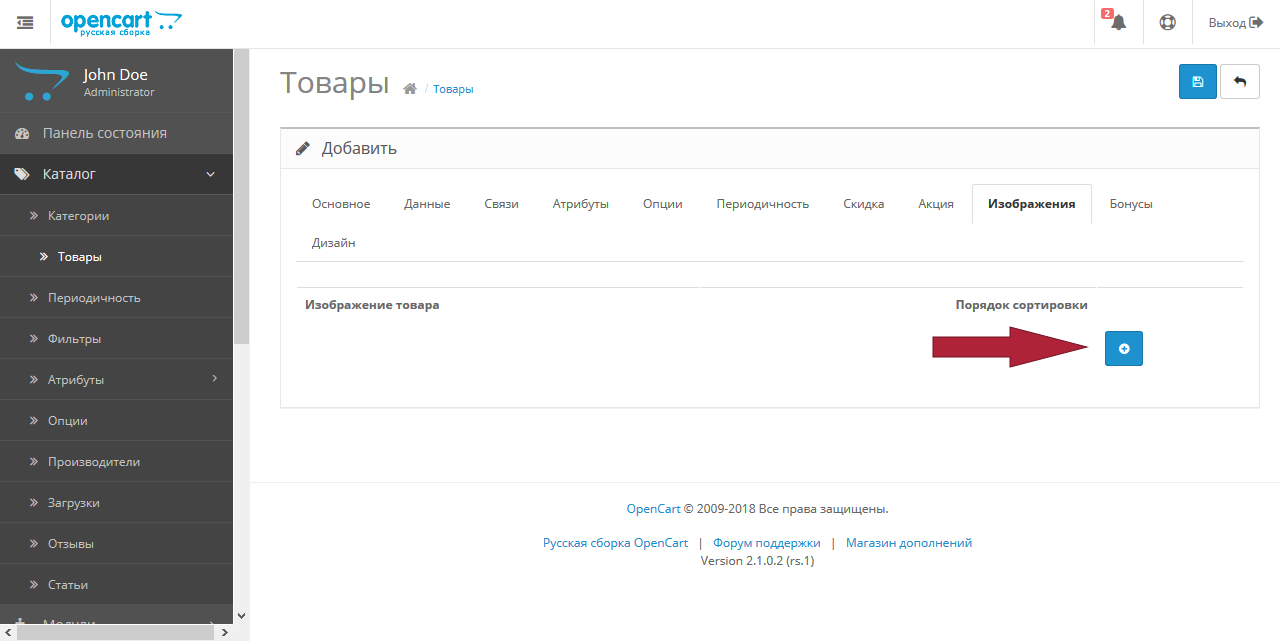Switch to the Скидка tab

tap(864, 204)
